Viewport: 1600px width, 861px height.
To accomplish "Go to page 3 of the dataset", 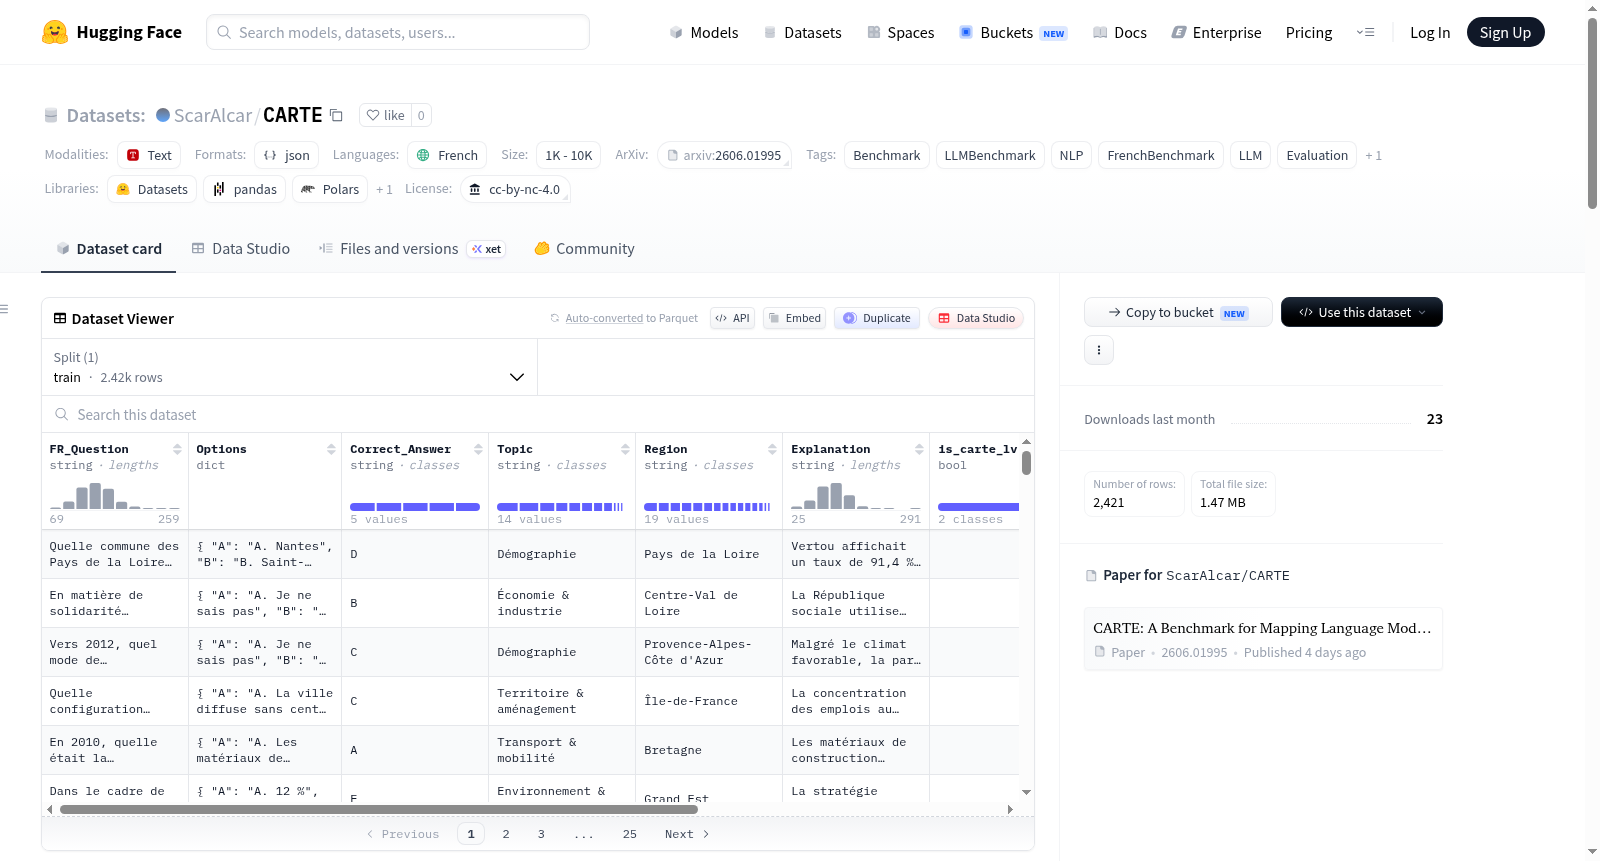I will pyautogui.click(x=541, y=834).
